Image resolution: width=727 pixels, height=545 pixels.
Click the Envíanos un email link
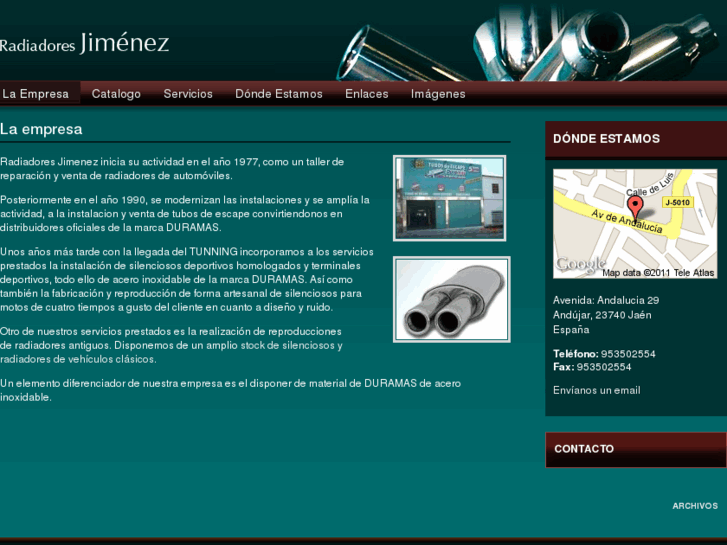(596, 390)
